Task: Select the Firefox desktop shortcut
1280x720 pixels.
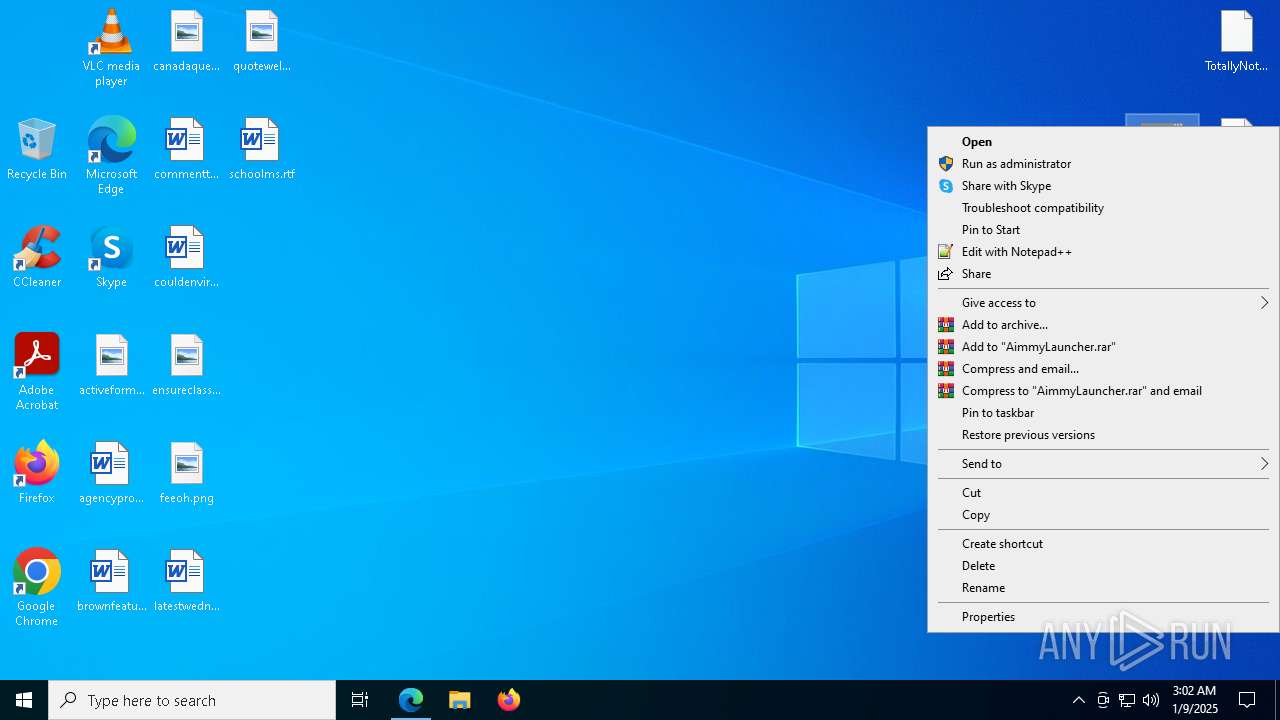Action: 36,473
